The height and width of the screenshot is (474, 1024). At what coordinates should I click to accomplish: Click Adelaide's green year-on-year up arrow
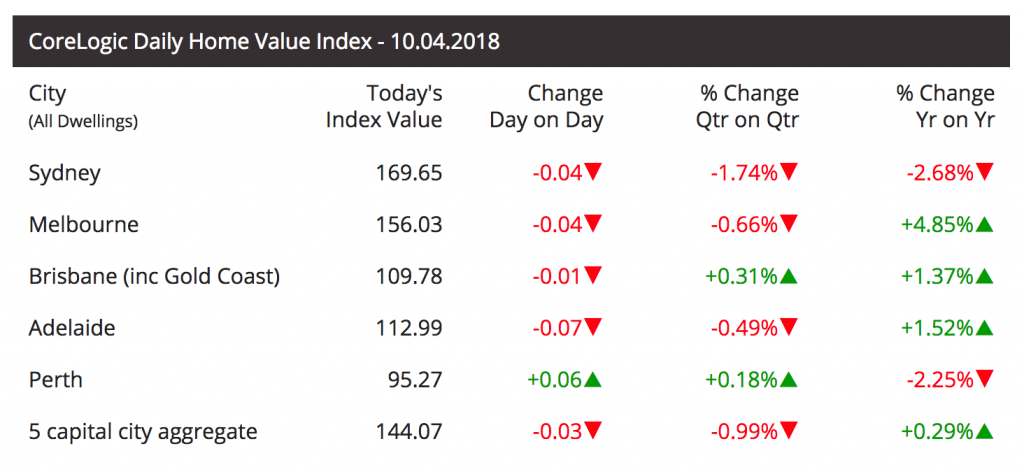click(x=985, y=328)
